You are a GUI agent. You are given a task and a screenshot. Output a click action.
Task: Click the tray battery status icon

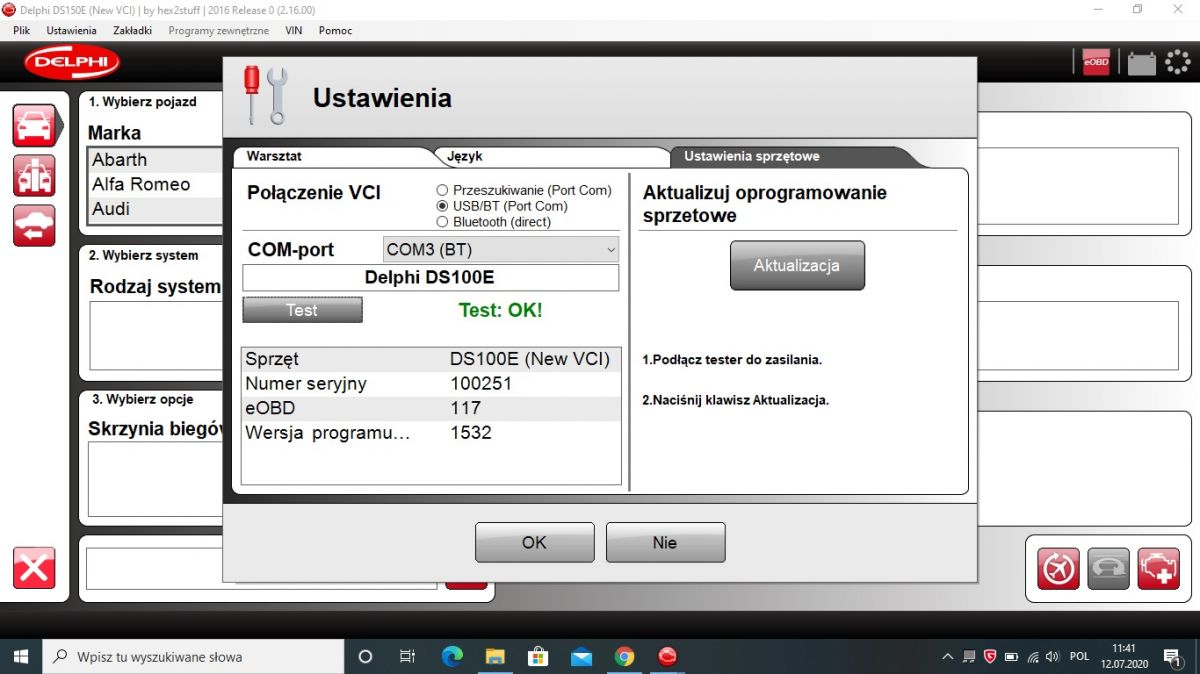click(1011, 657)
